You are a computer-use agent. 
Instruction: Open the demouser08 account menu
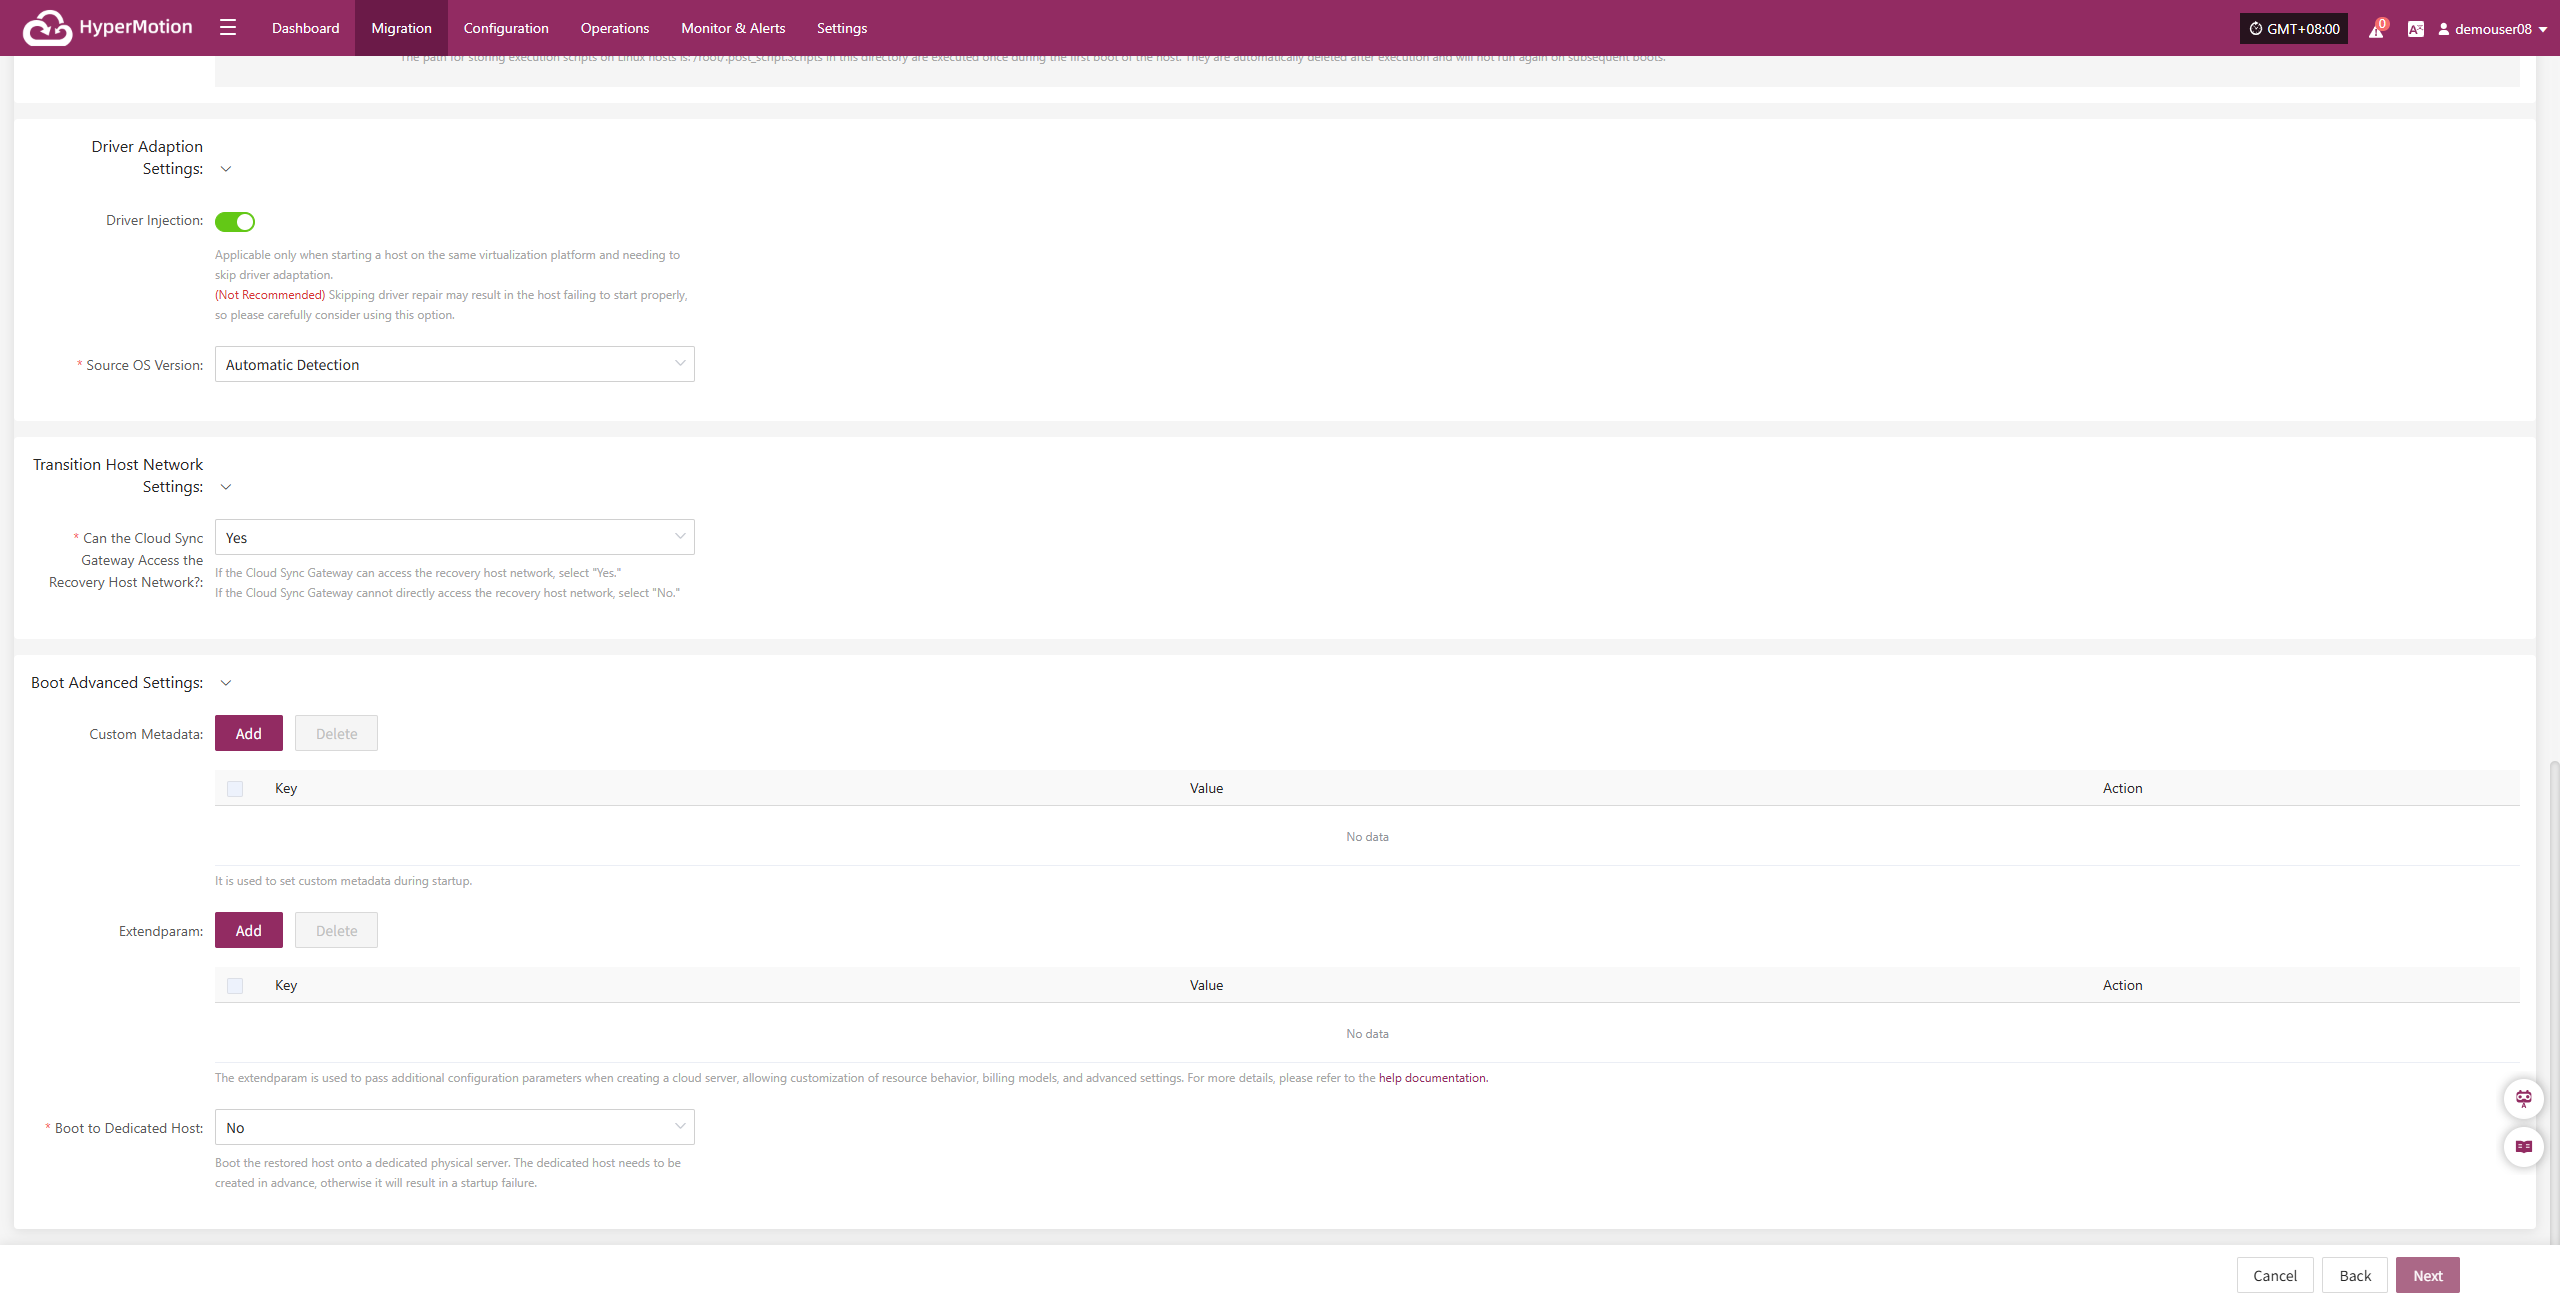tap(2492, 29)
